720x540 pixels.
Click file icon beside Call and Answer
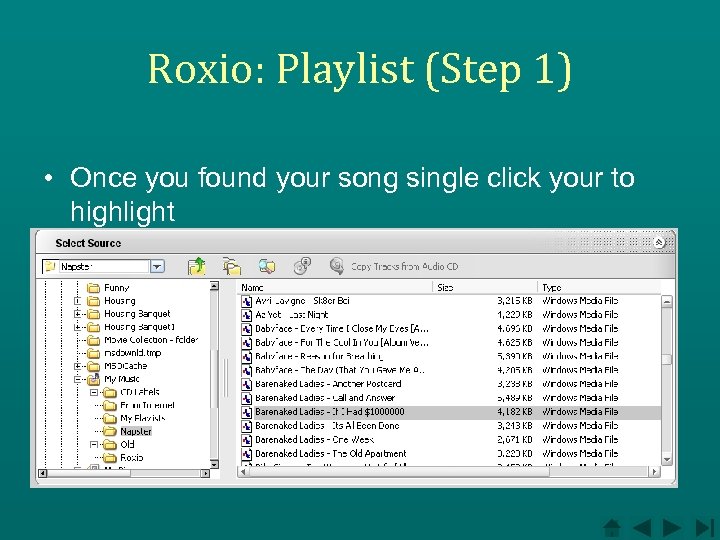[x=247, y=398]
